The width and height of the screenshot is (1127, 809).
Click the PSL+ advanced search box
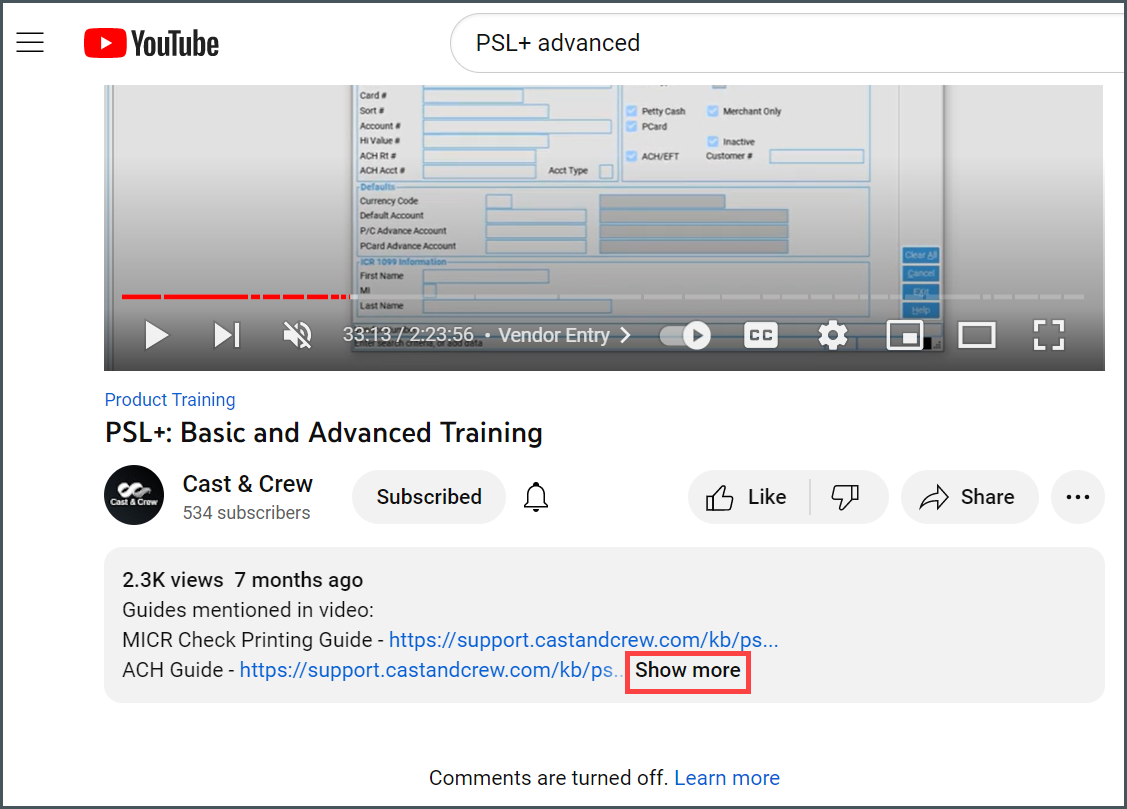point(788,43)
